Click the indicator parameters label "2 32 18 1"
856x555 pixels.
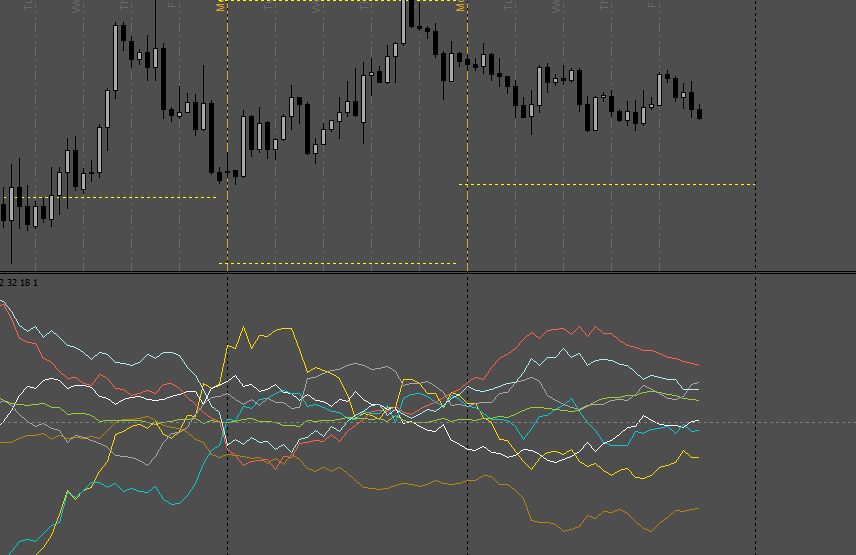pos(19,283)
